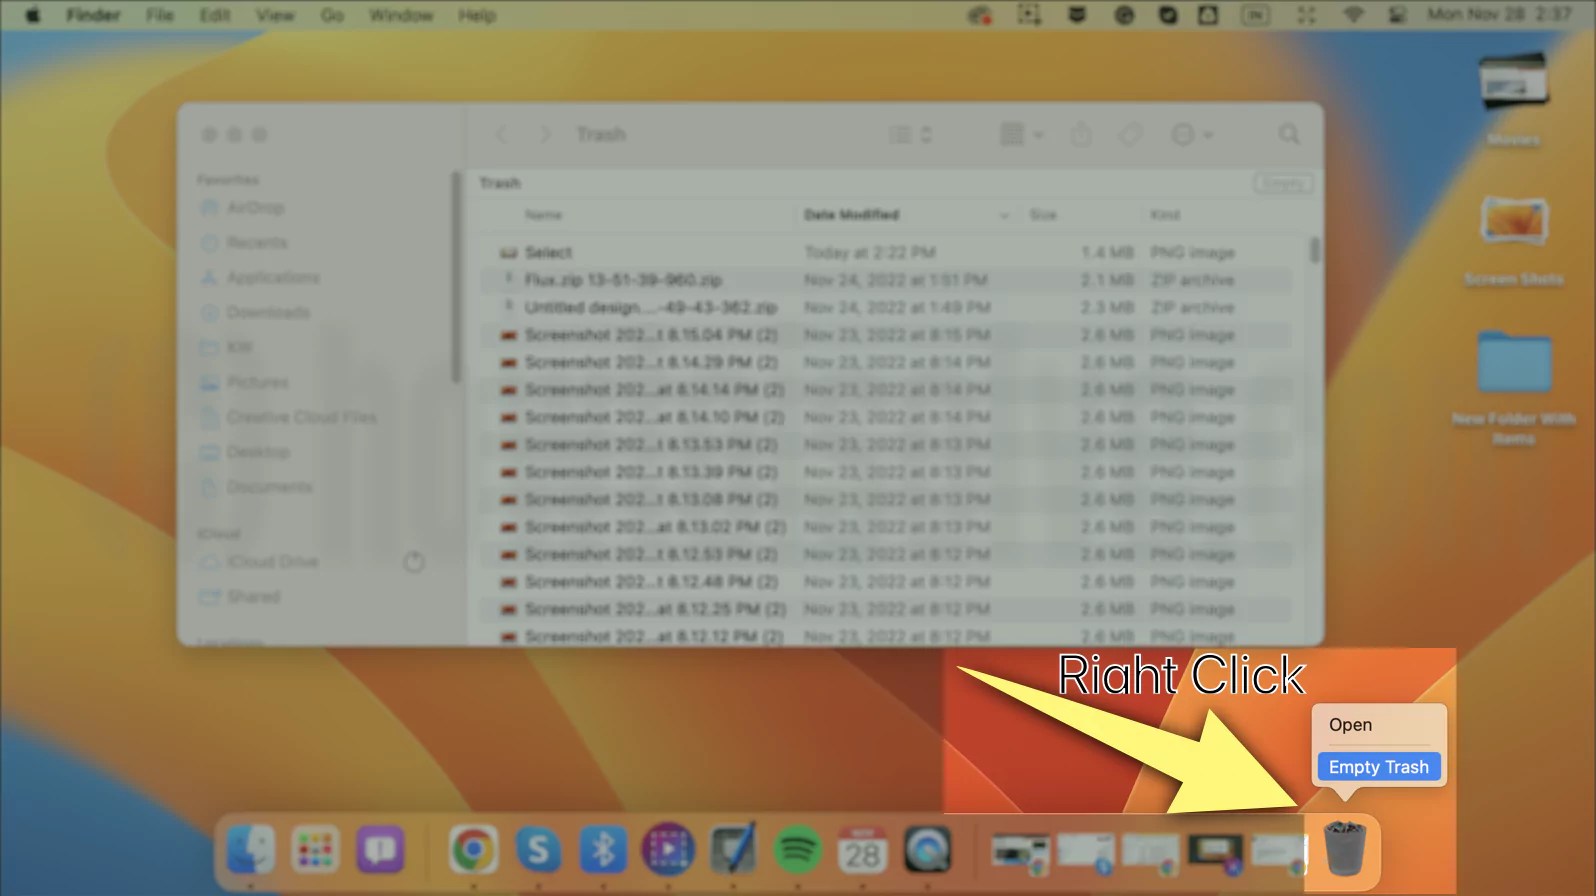Screen dimensions: 1596x896
Task: Open the view switcher in Finder toolbar
Action: click(x=911, y=134)
